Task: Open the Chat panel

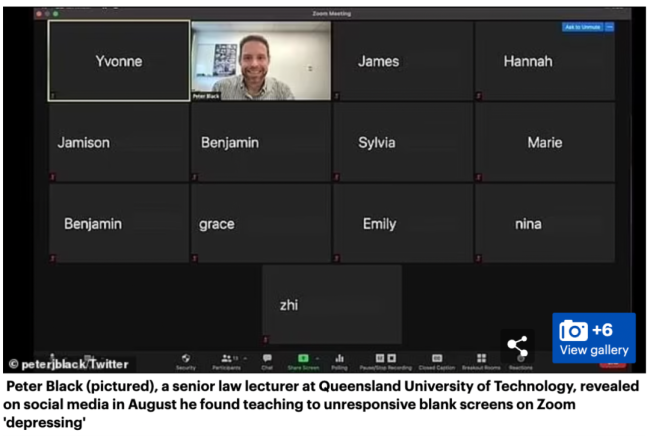Action: coord(267,361)
